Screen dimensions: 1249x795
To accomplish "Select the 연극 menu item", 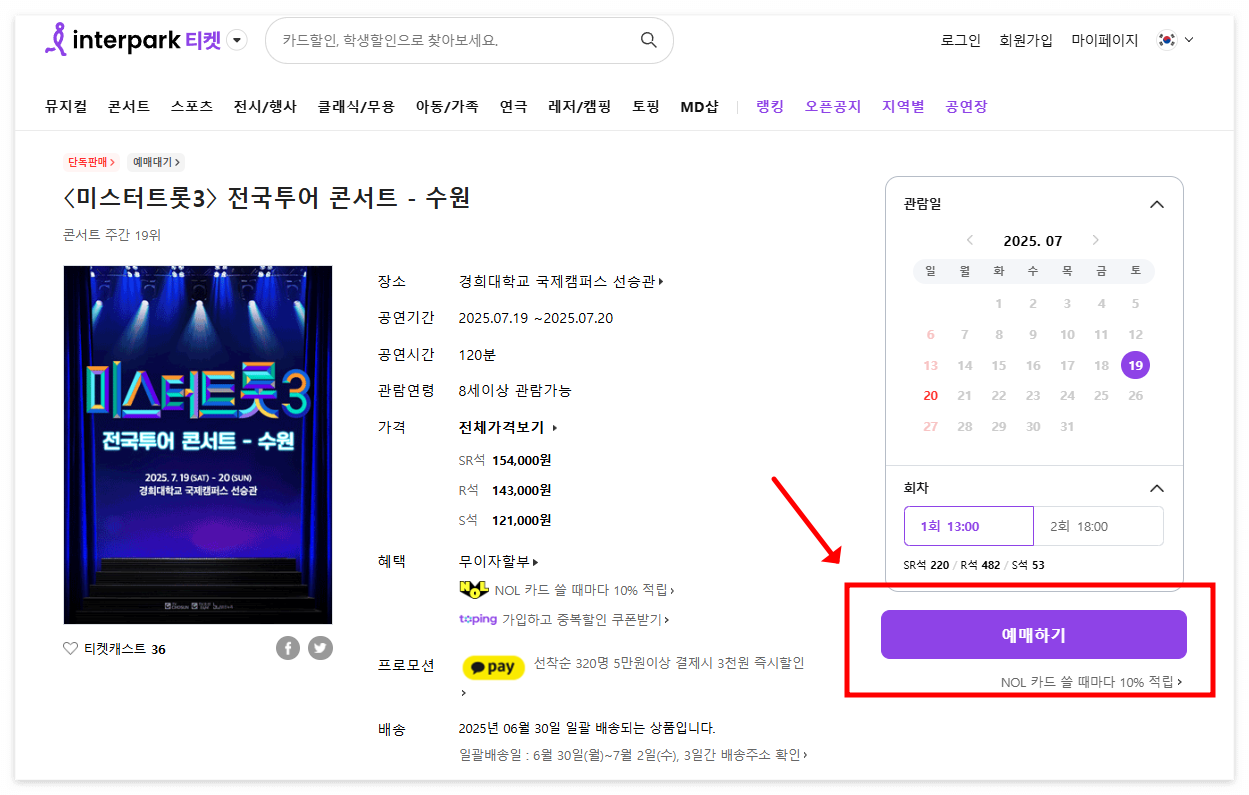I will (x=513, y=106).
